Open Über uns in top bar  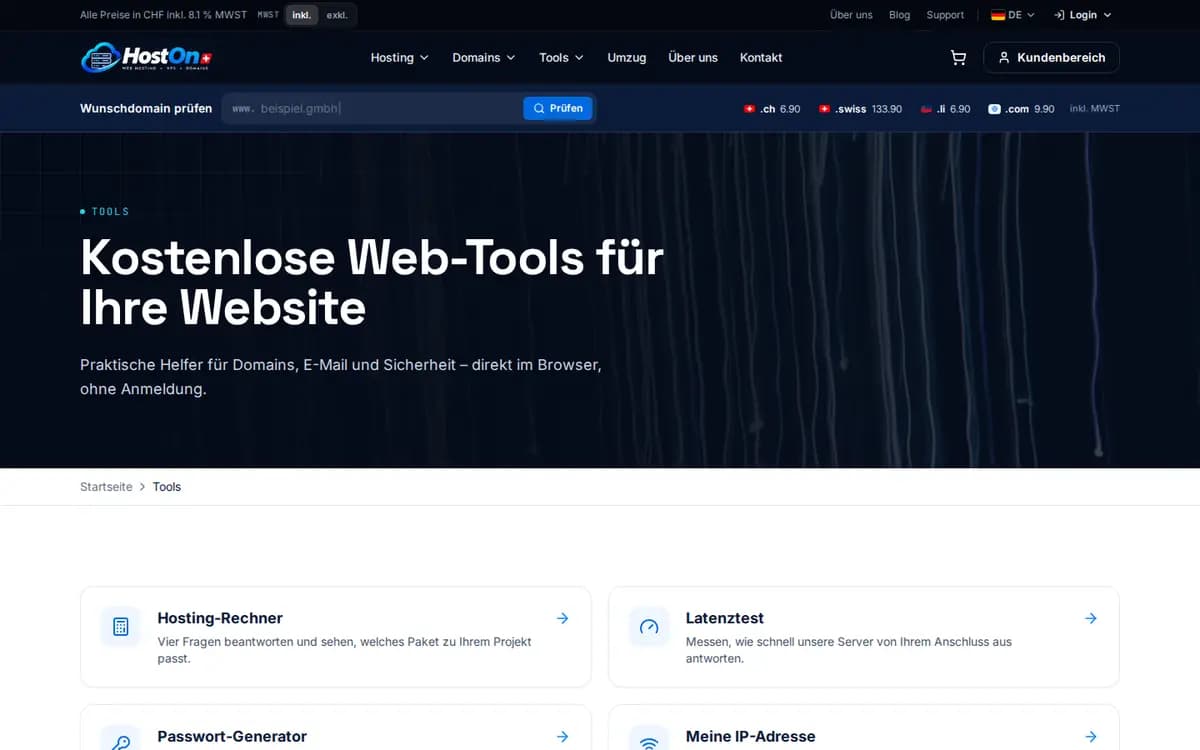coord(851,15)
